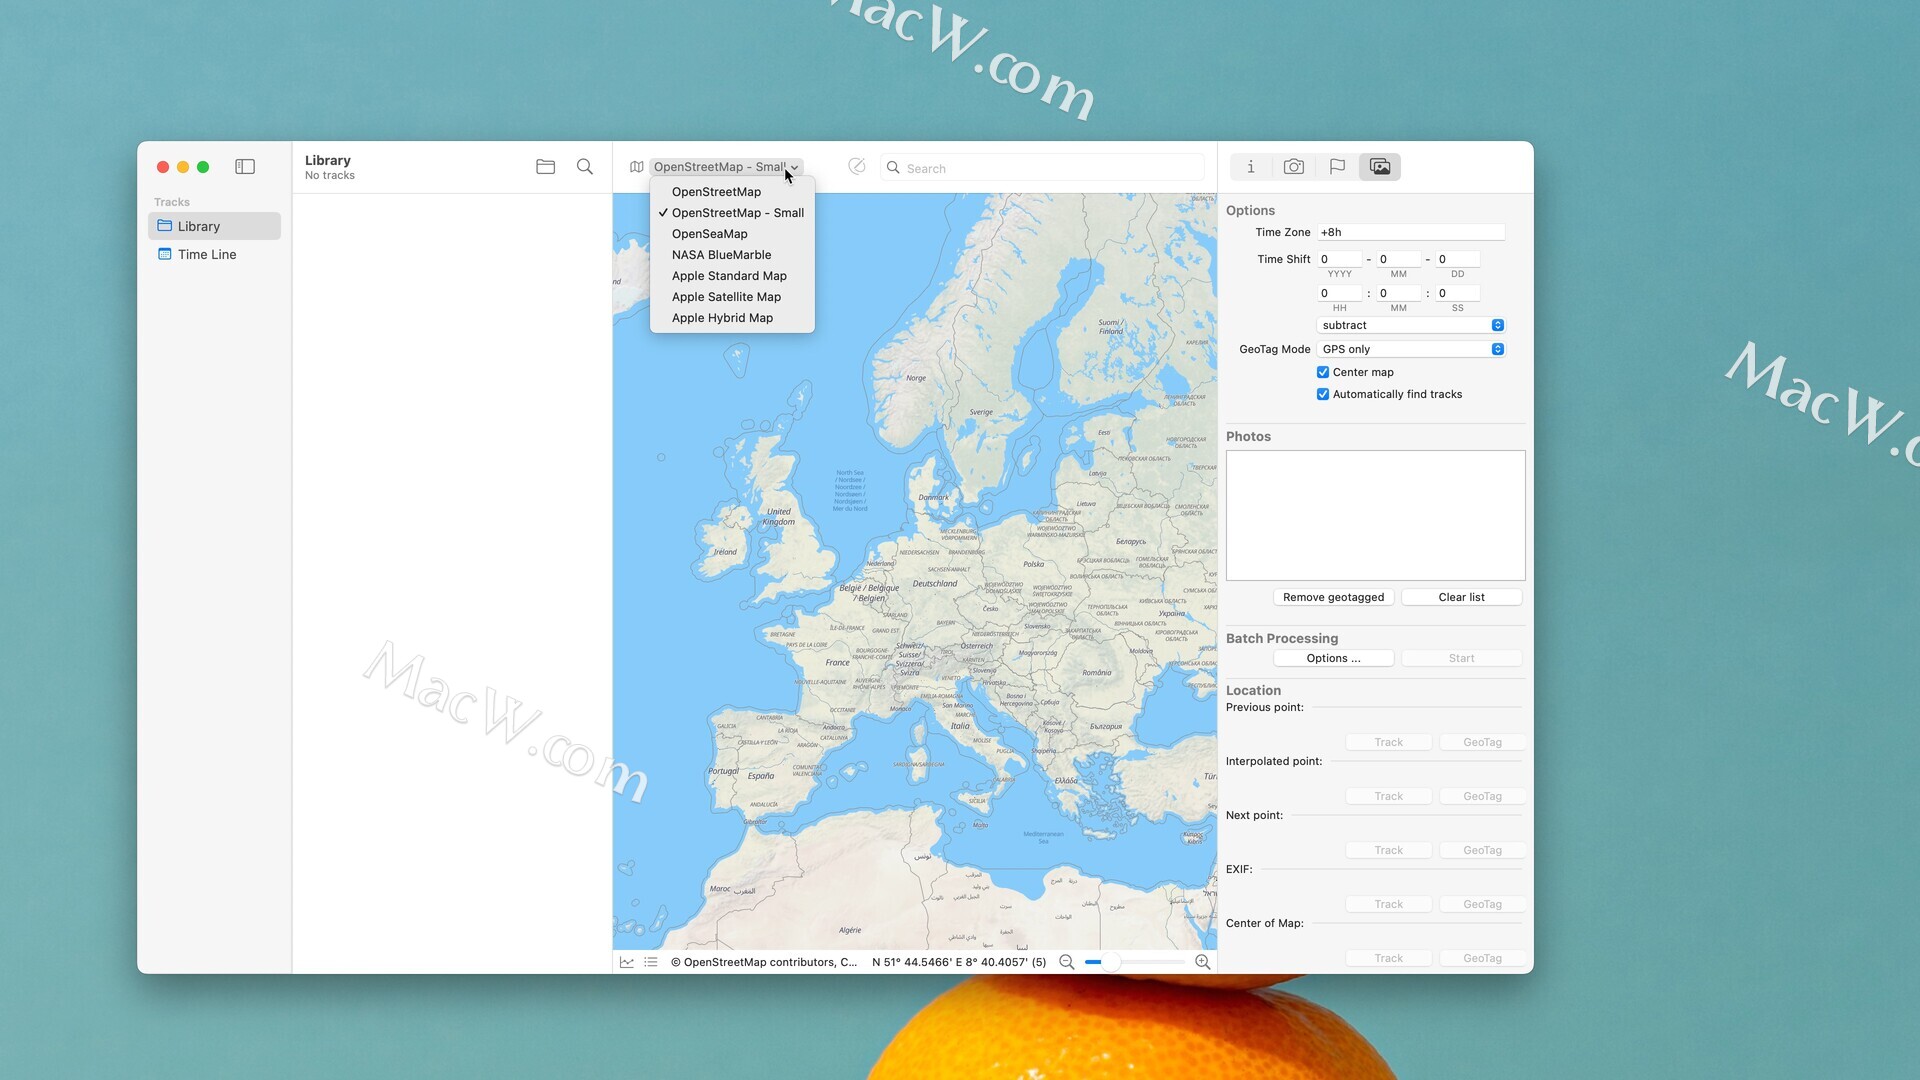Open Batch Processing Options button
The image size is (1920, 1080).
1333,658
